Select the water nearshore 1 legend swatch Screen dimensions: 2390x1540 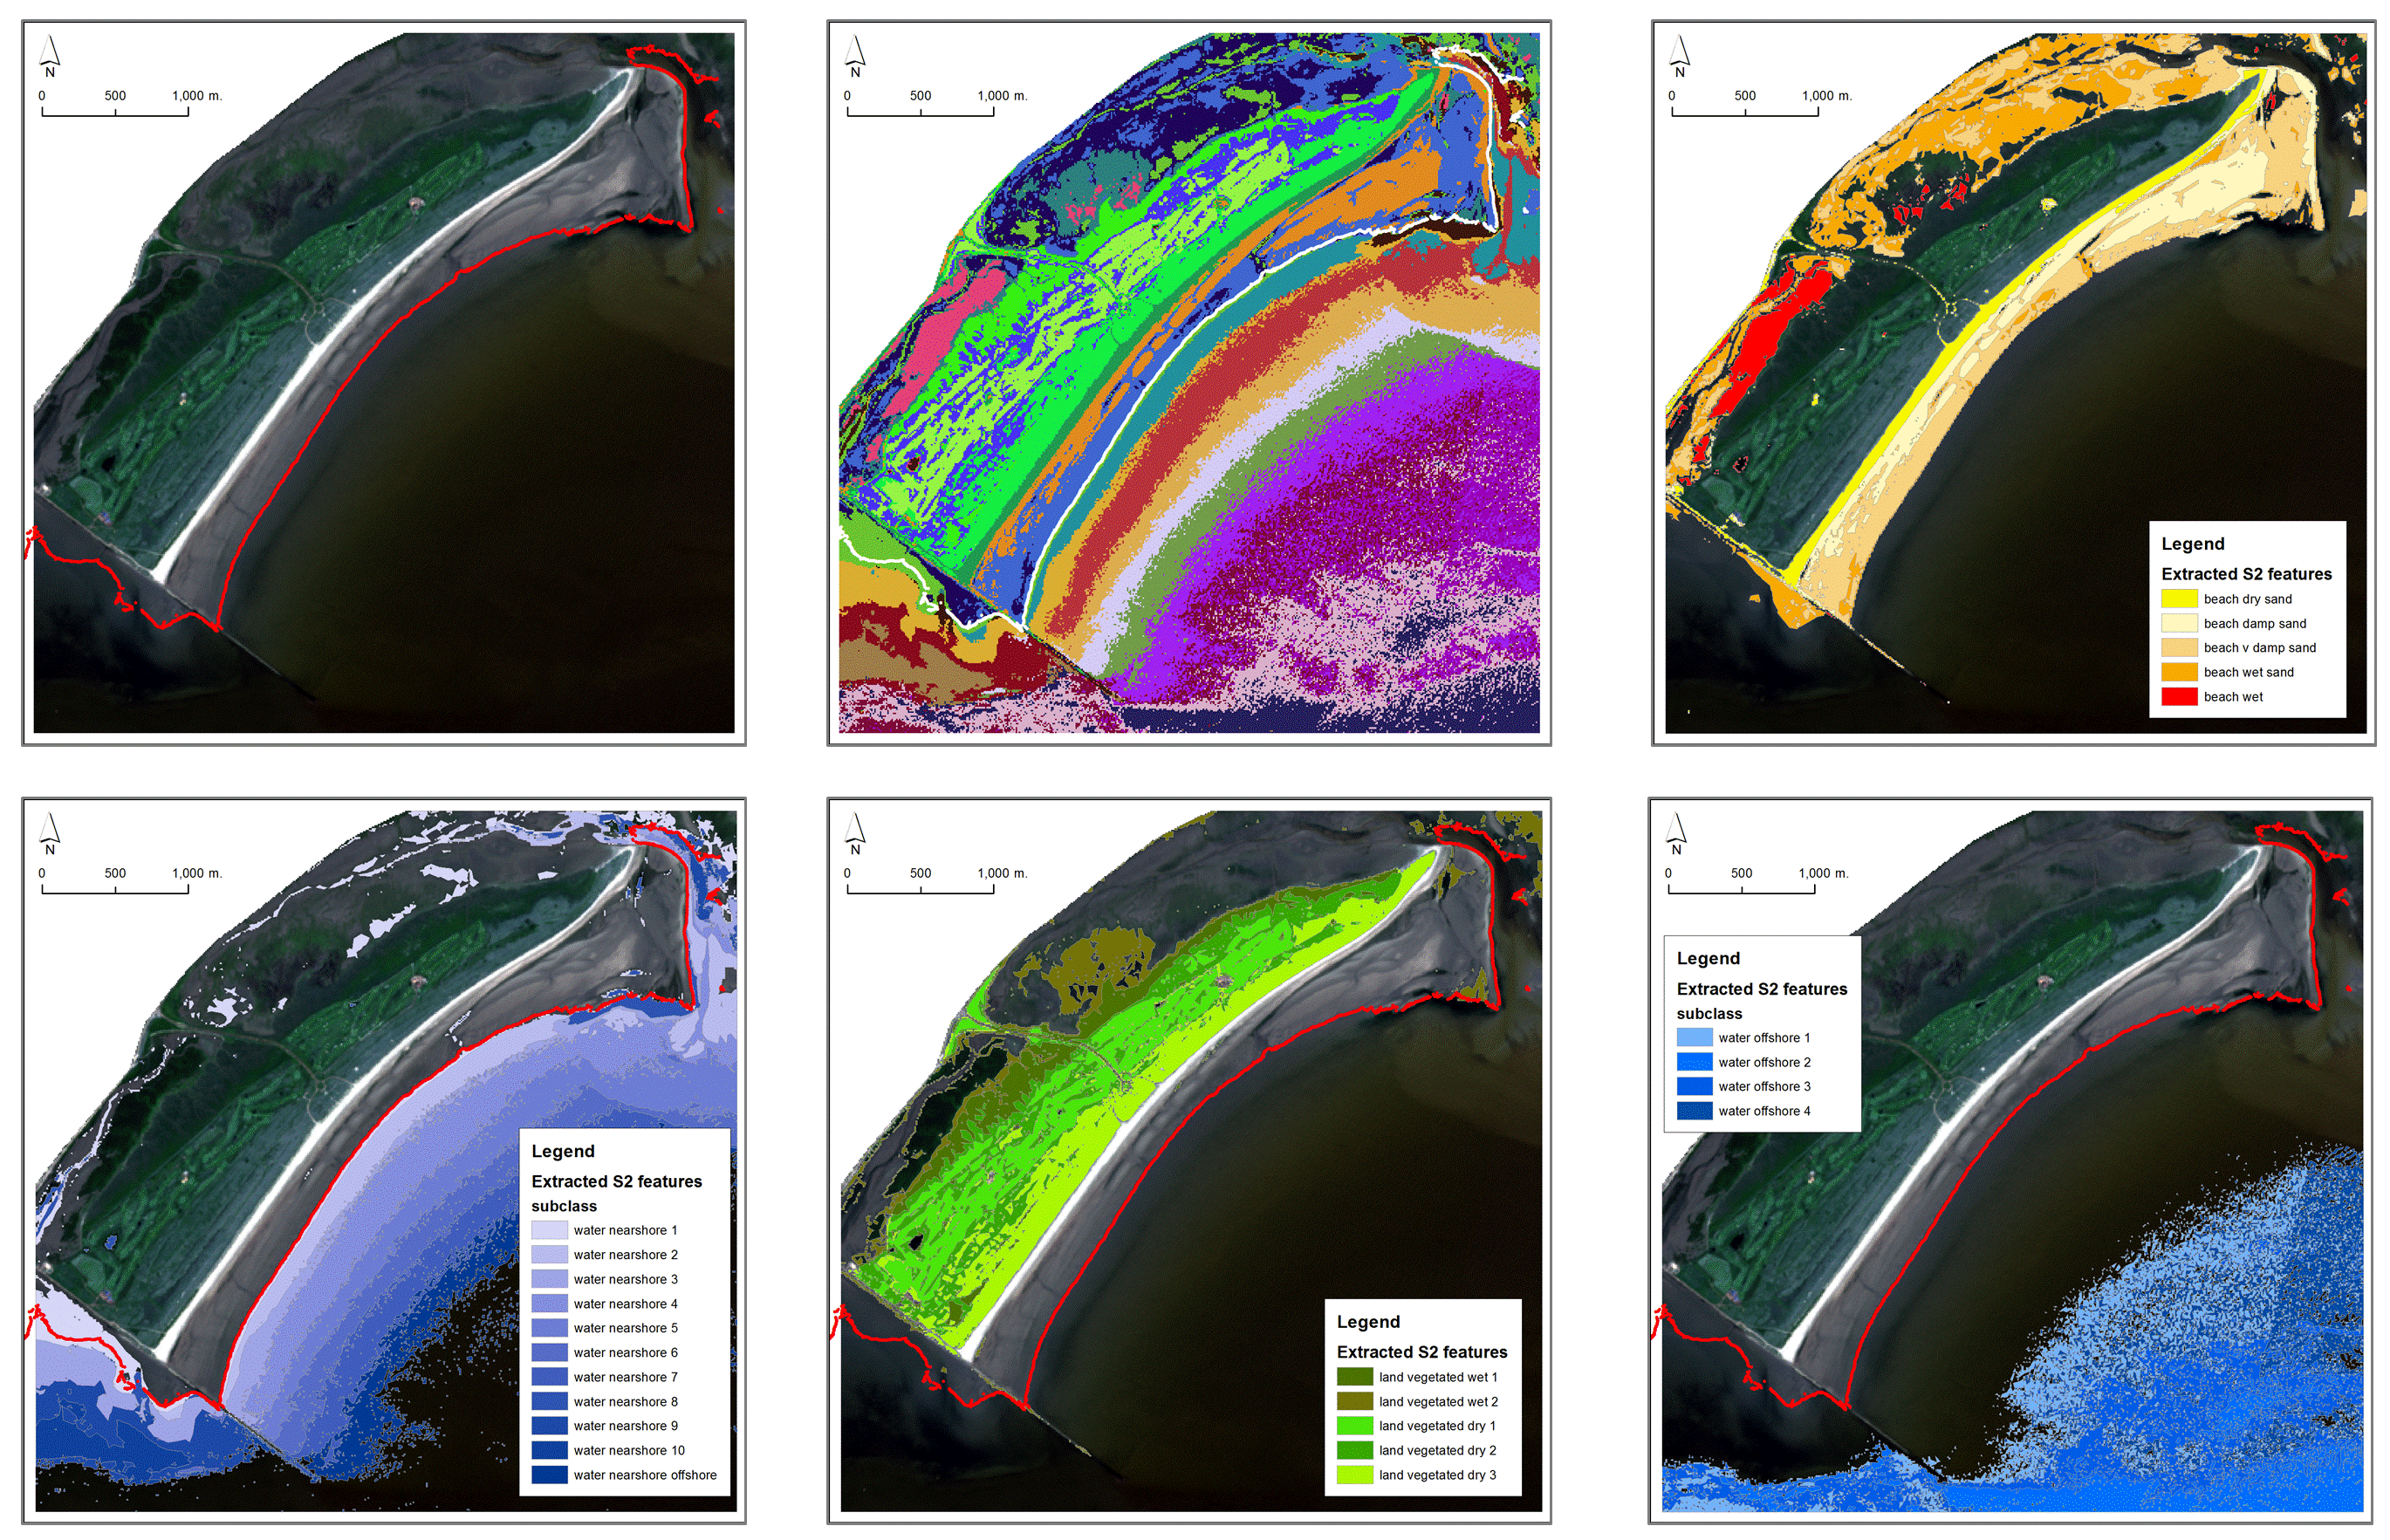point(549,1230)
